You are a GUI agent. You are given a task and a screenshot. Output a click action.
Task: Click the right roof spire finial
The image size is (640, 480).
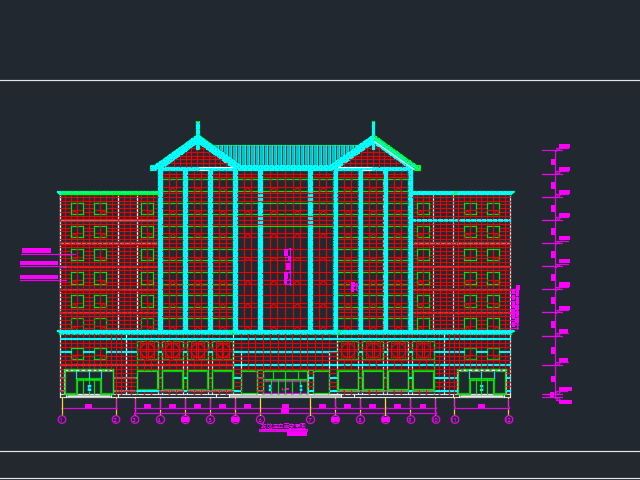373,128
